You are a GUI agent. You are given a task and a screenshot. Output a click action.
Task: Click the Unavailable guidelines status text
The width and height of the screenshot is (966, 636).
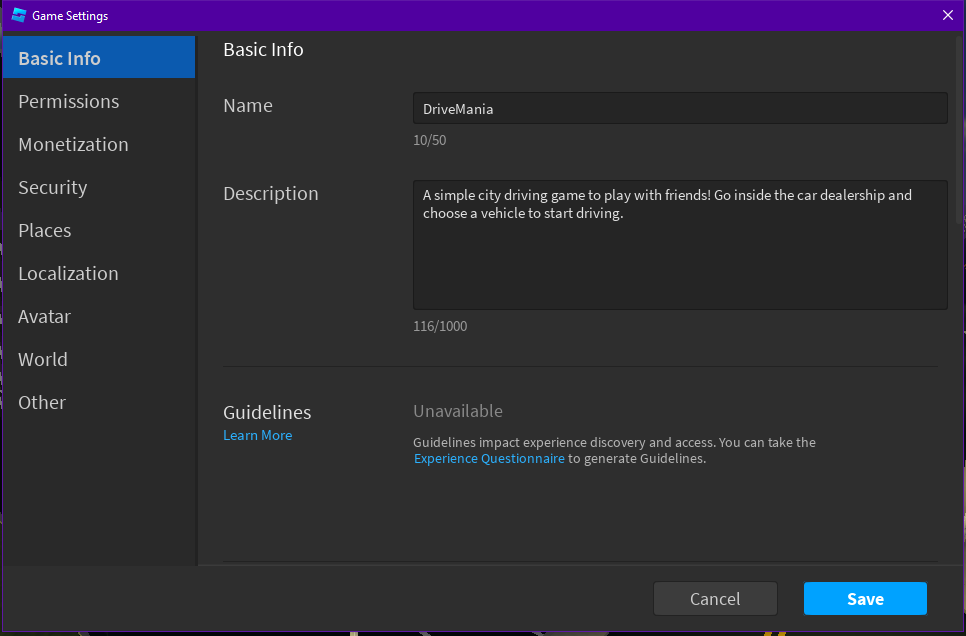(458, 411)
